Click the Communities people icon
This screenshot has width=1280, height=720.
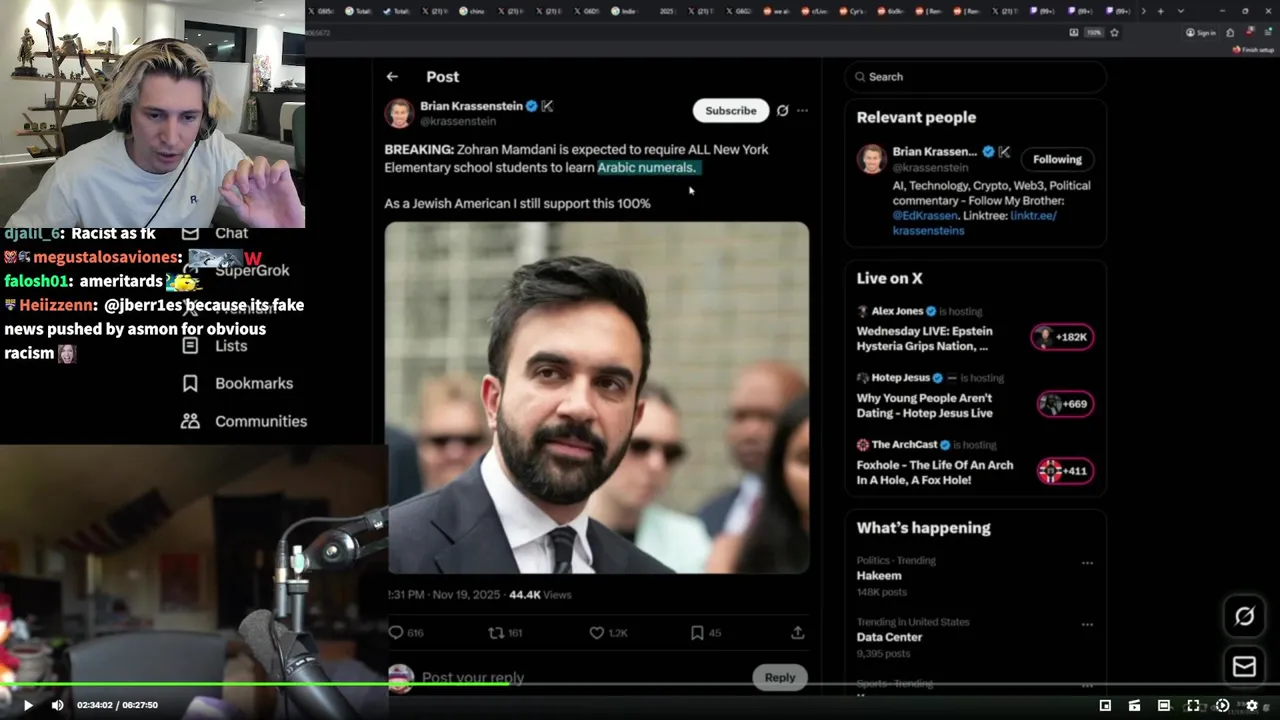tap(190, 421)
